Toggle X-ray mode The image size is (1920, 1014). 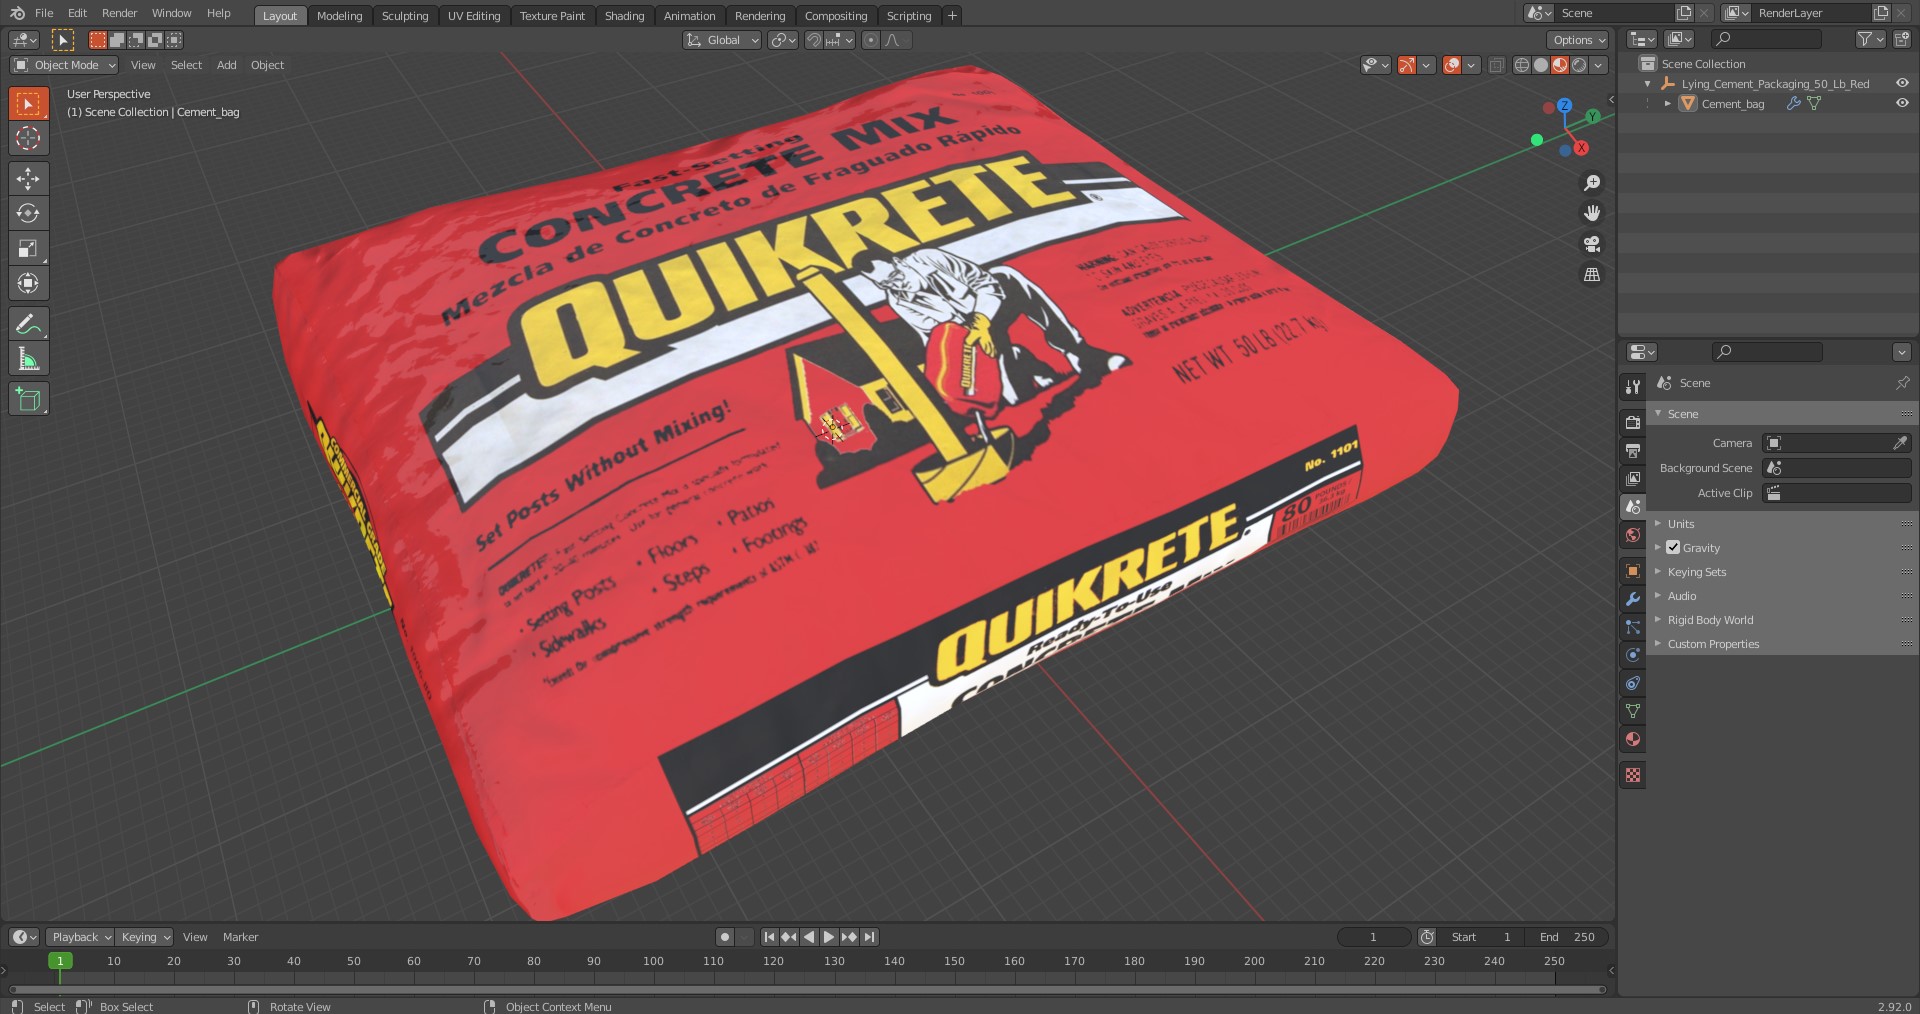coord(1496,65)
